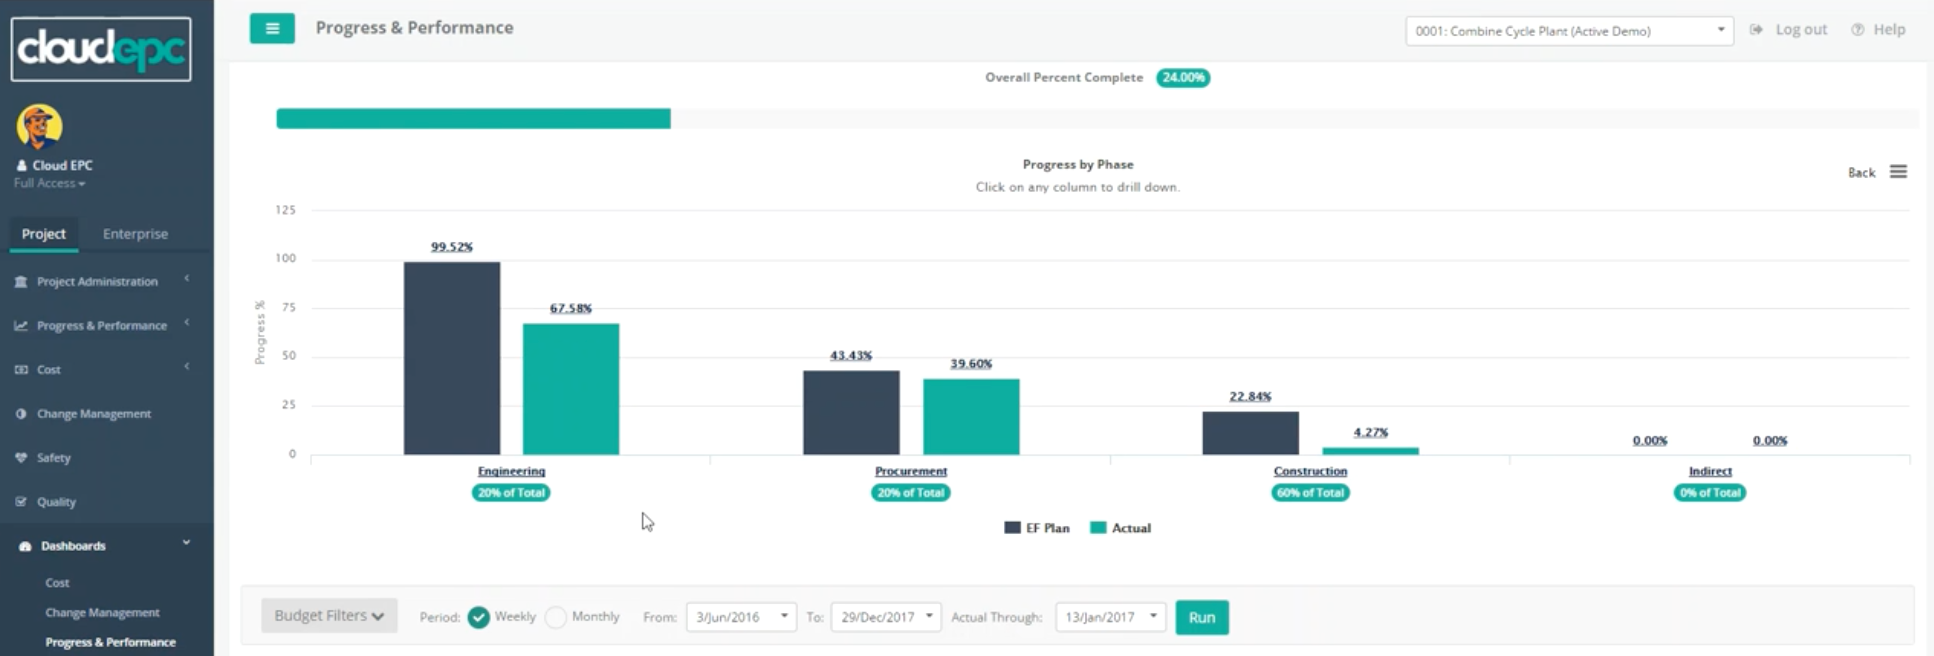Select the Monthly period option
The image size is (1934, 656).
tap(556, 617)
